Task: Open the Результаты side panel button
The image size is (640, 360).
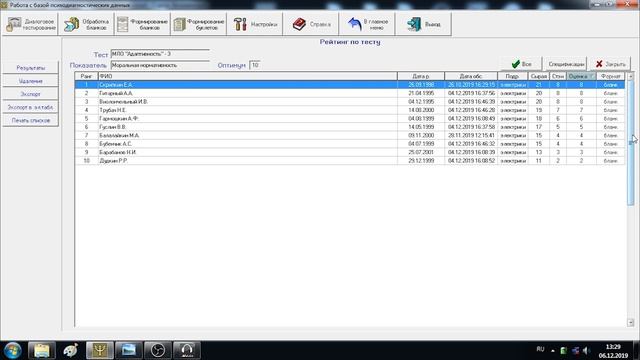Action: pos(31,68)
